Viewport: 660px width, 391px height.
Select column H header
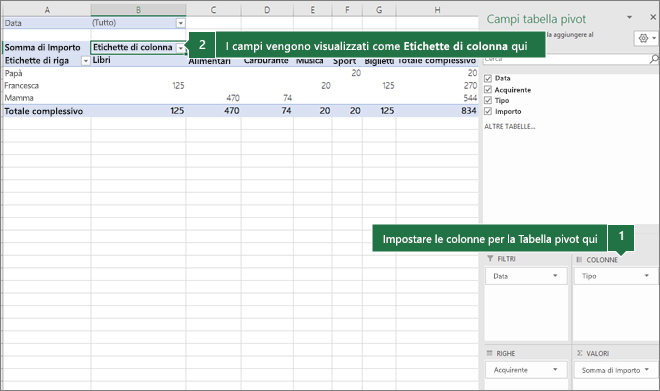point(437,10)
